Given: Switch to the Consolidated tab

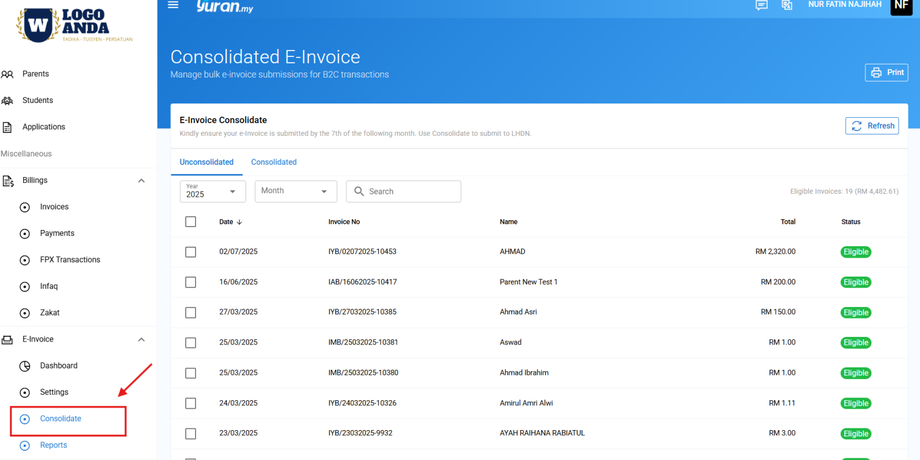Looking at the screenshot, I should (x=273, y=162).
